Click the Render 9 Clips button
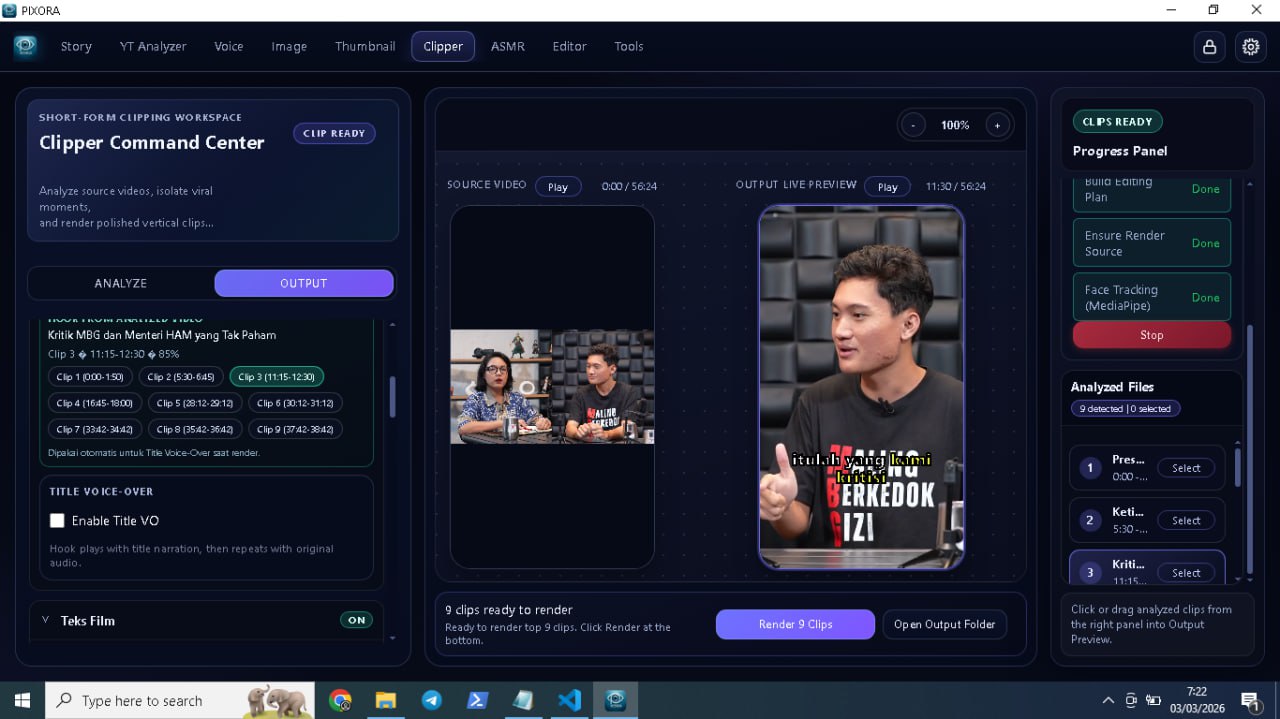The width and height of the screenshot is (1280, 719). (795, 624)
